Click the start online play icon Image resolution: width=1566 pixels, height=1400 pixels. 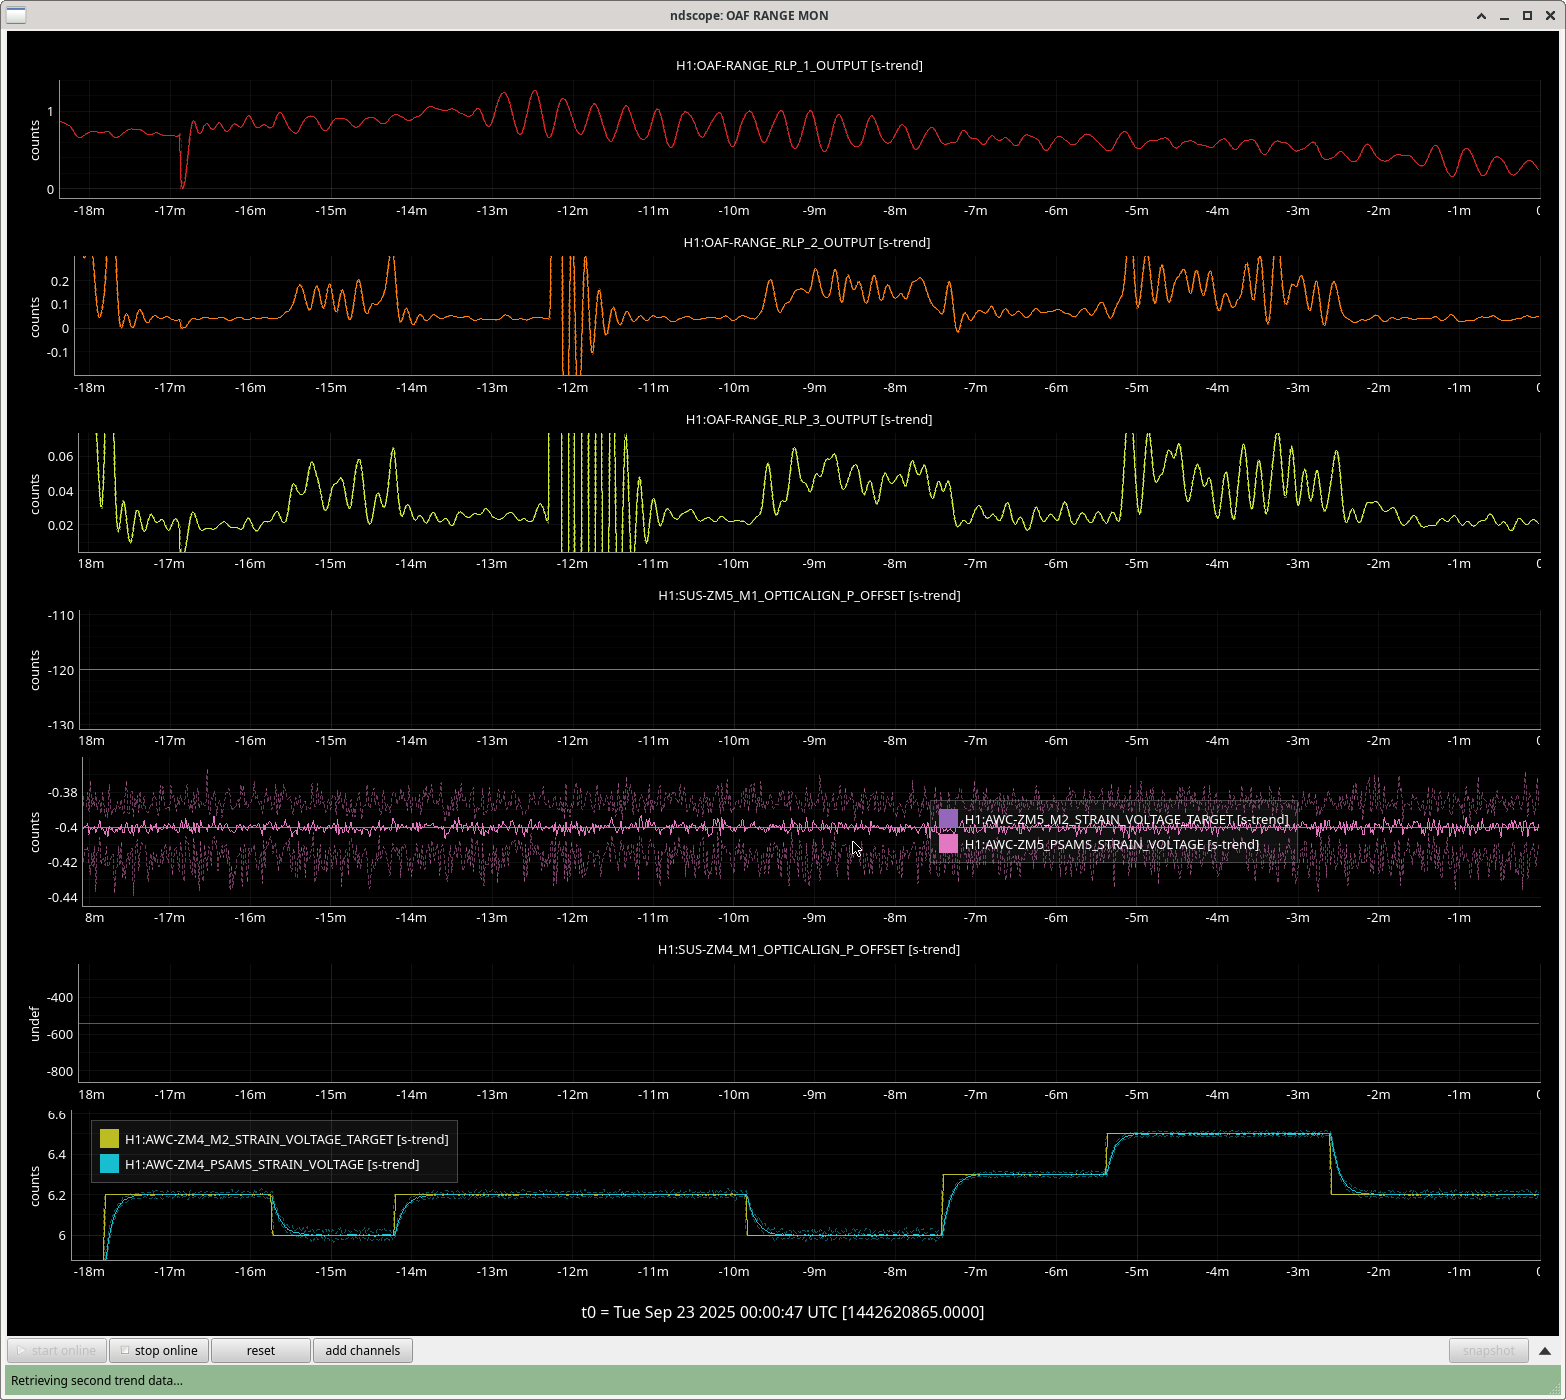[21, 1350]
